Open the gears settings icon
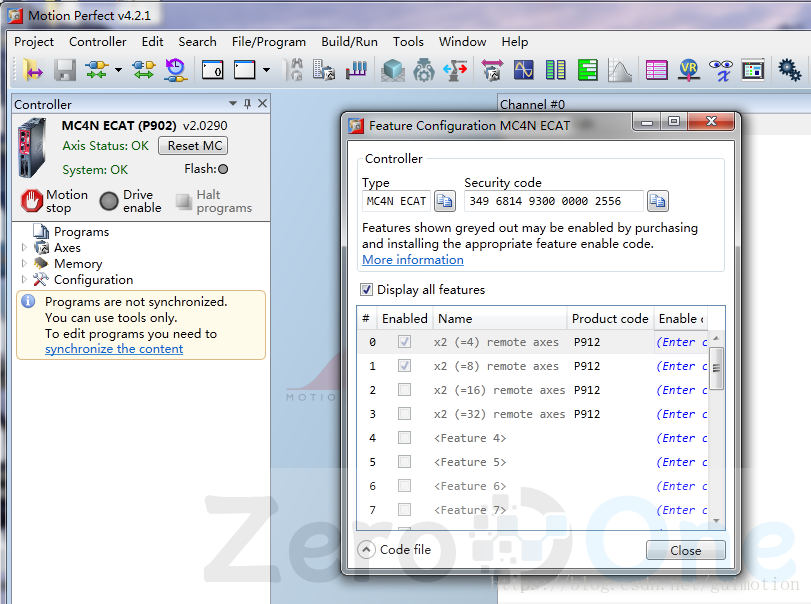811x604 pixels. tap(790, 70)
